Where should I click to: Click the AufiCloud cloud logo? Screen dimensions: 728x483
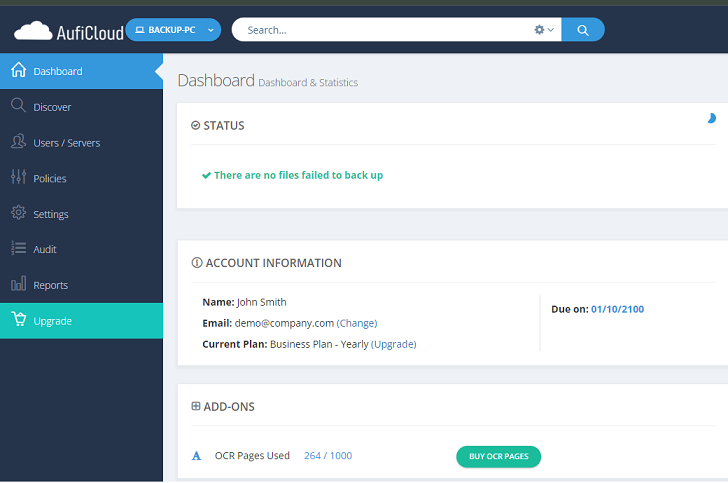(33, 31)
